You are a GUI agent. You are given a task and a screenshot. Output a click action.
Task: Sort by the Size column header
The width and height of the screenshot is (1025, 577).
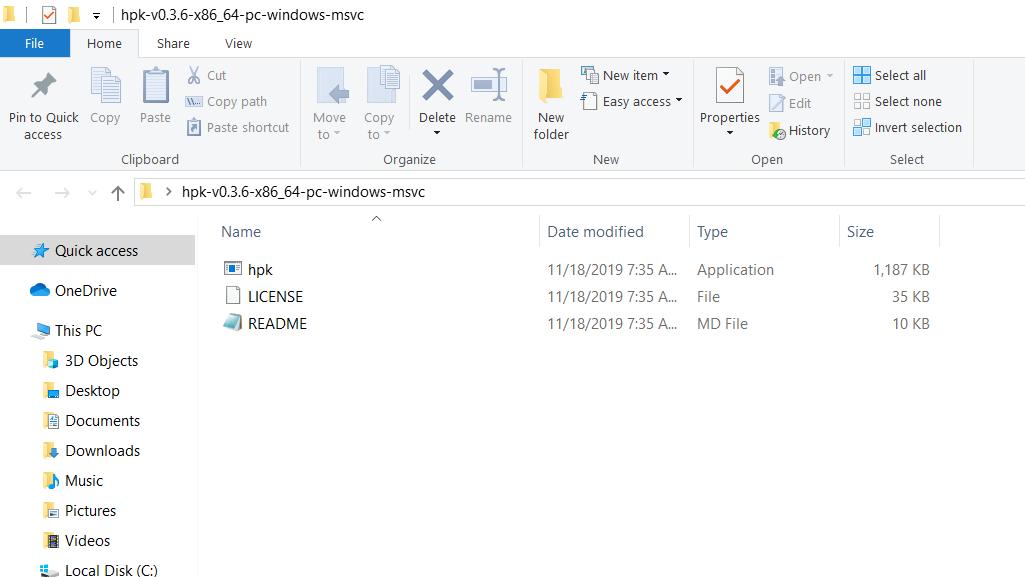(x=860, y=232)
